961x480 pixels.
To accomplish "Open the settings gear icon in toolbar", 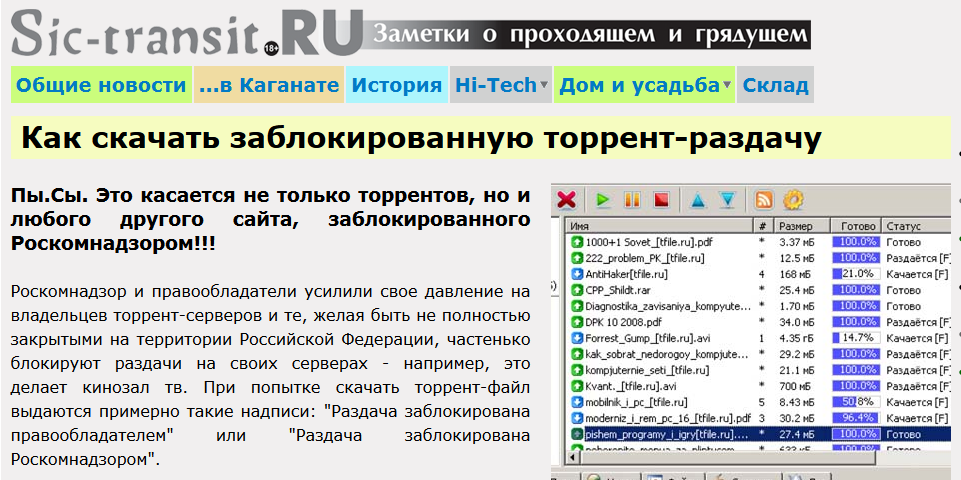I will click(x=793, y=200).
